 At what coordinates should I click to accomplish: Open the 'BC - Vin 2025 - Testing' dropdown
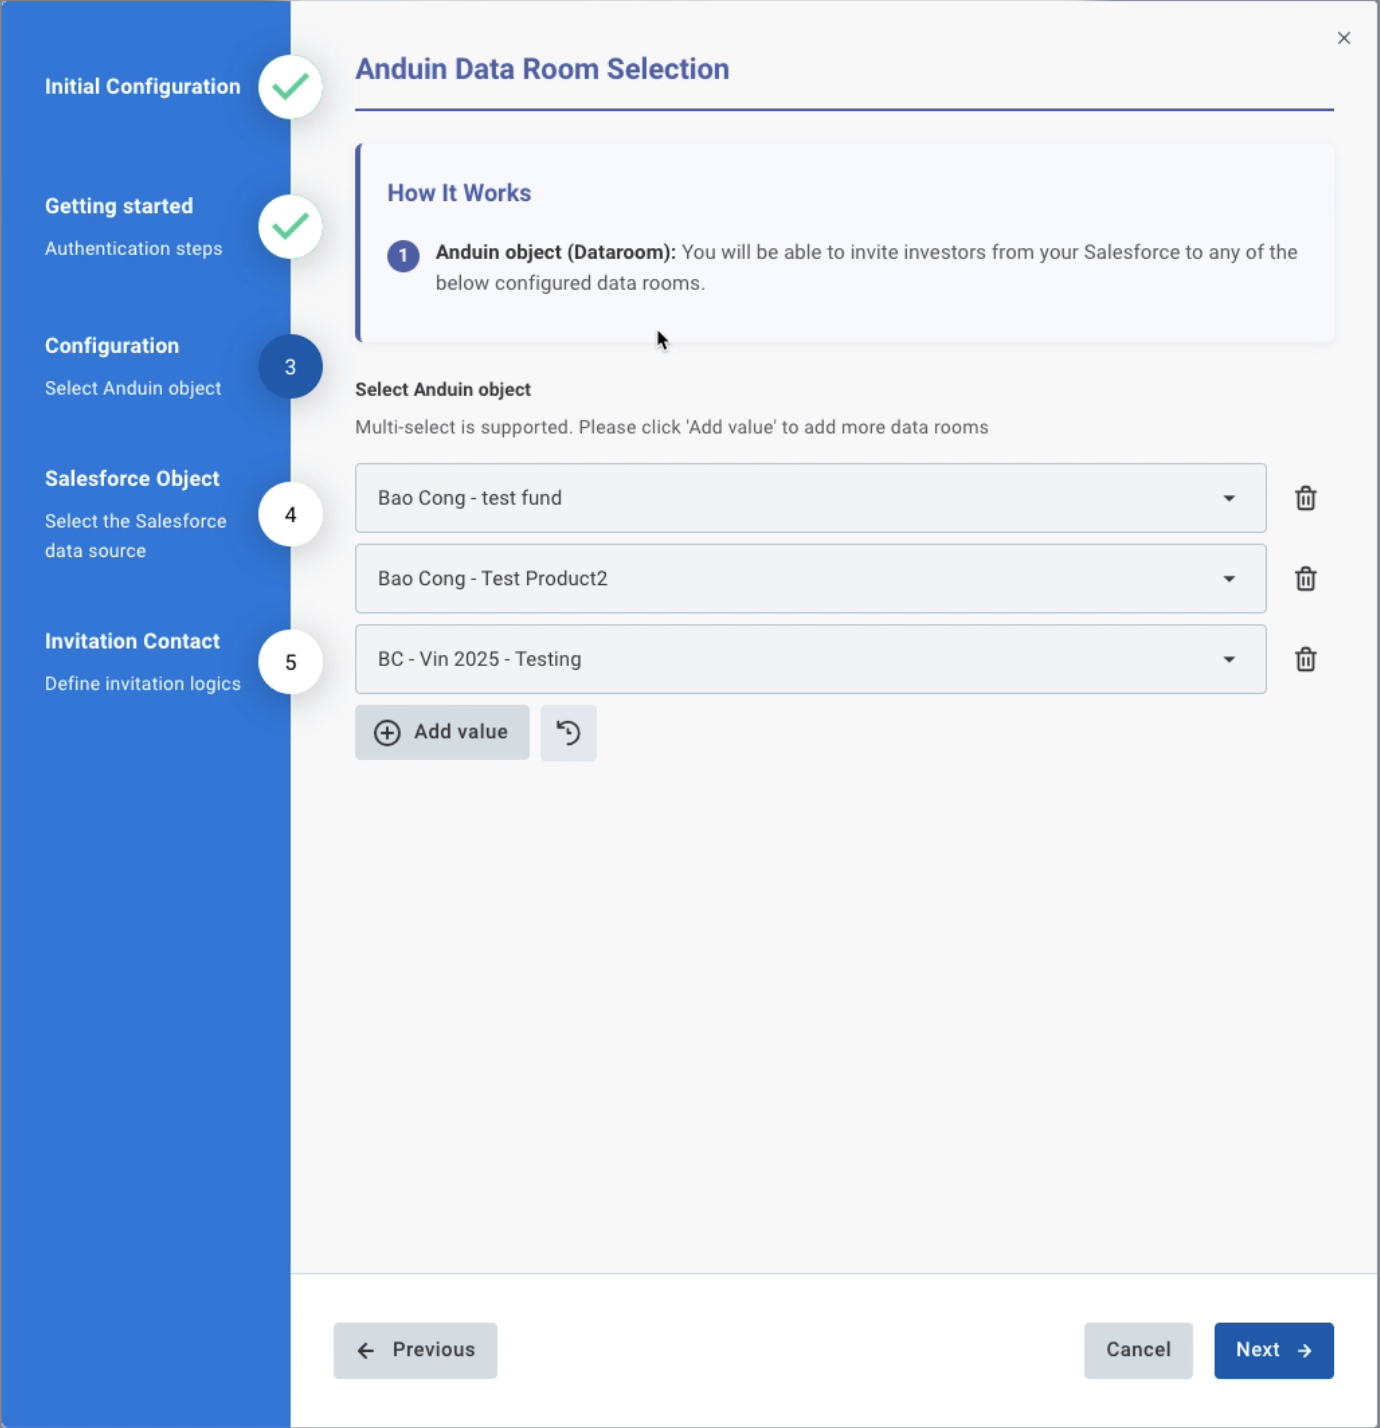click(810, 660)
